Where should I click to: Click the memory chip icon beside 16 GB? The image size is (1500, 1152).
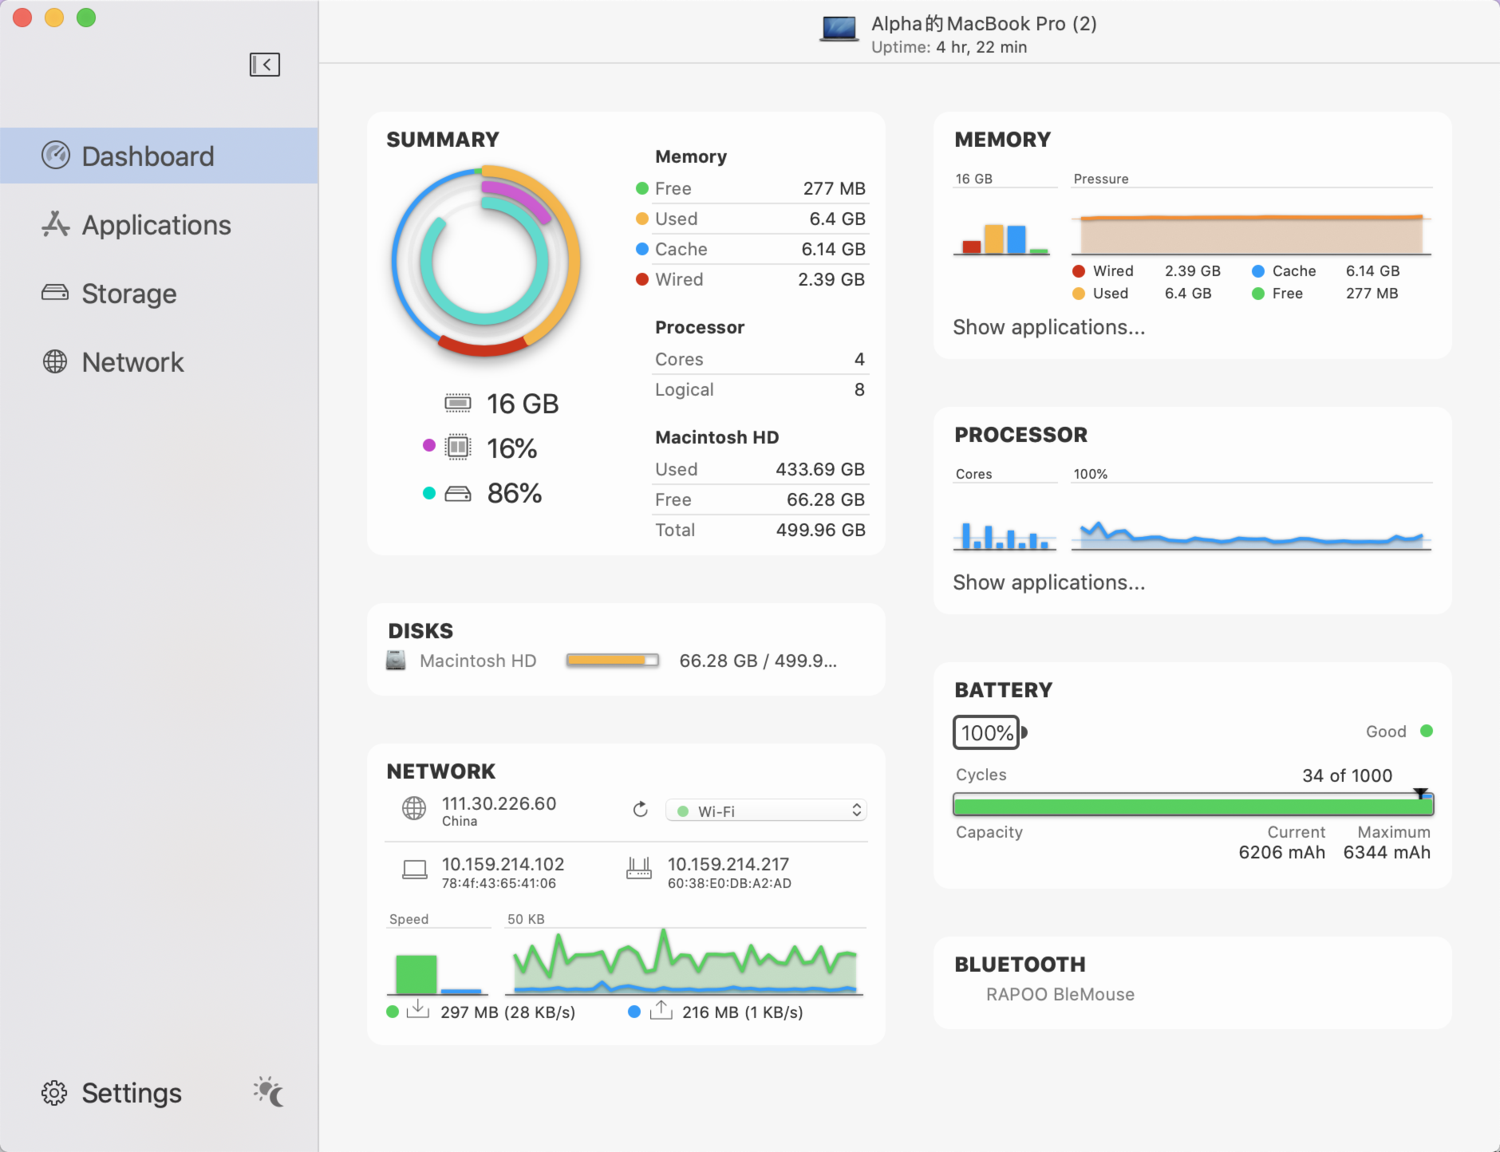click(x=458, y=403)
